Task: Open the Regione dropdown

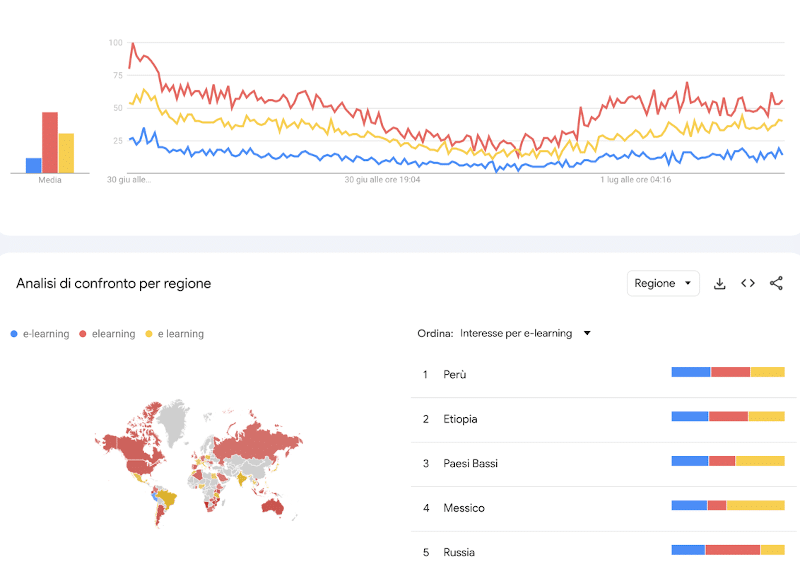Action: (663, 284)
